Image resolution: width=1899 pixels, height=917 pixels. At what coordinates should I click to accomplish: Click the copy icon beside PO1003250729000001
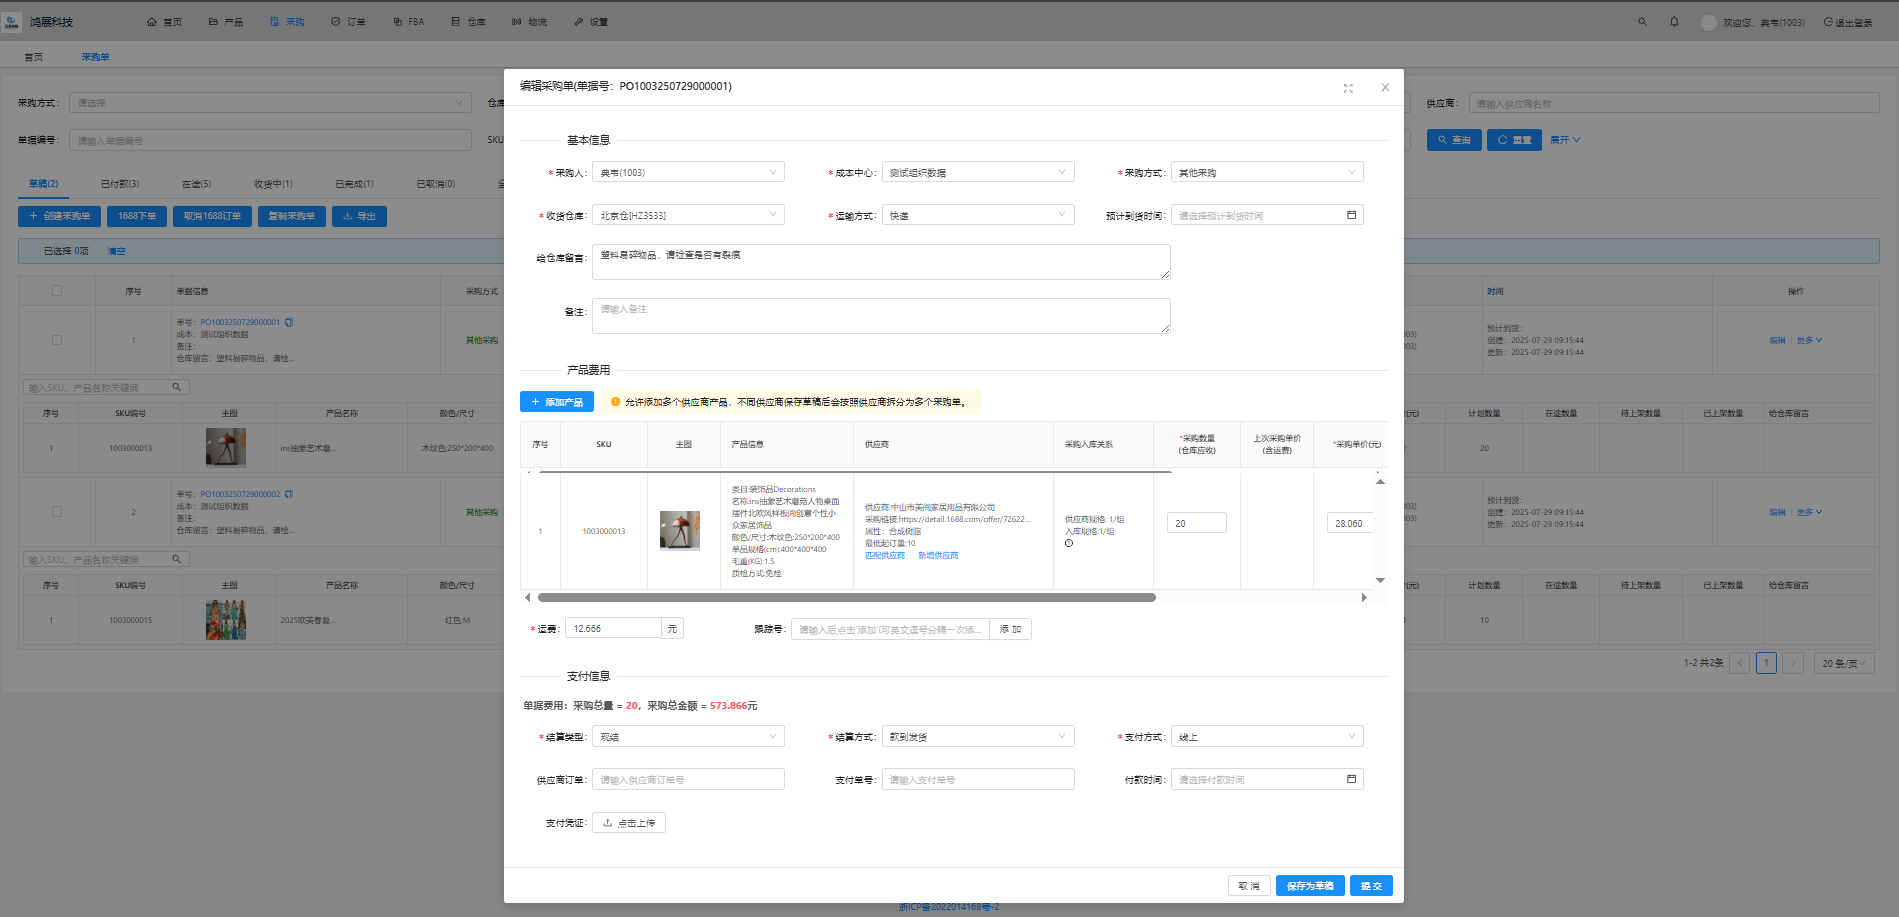tap(289, 323)
